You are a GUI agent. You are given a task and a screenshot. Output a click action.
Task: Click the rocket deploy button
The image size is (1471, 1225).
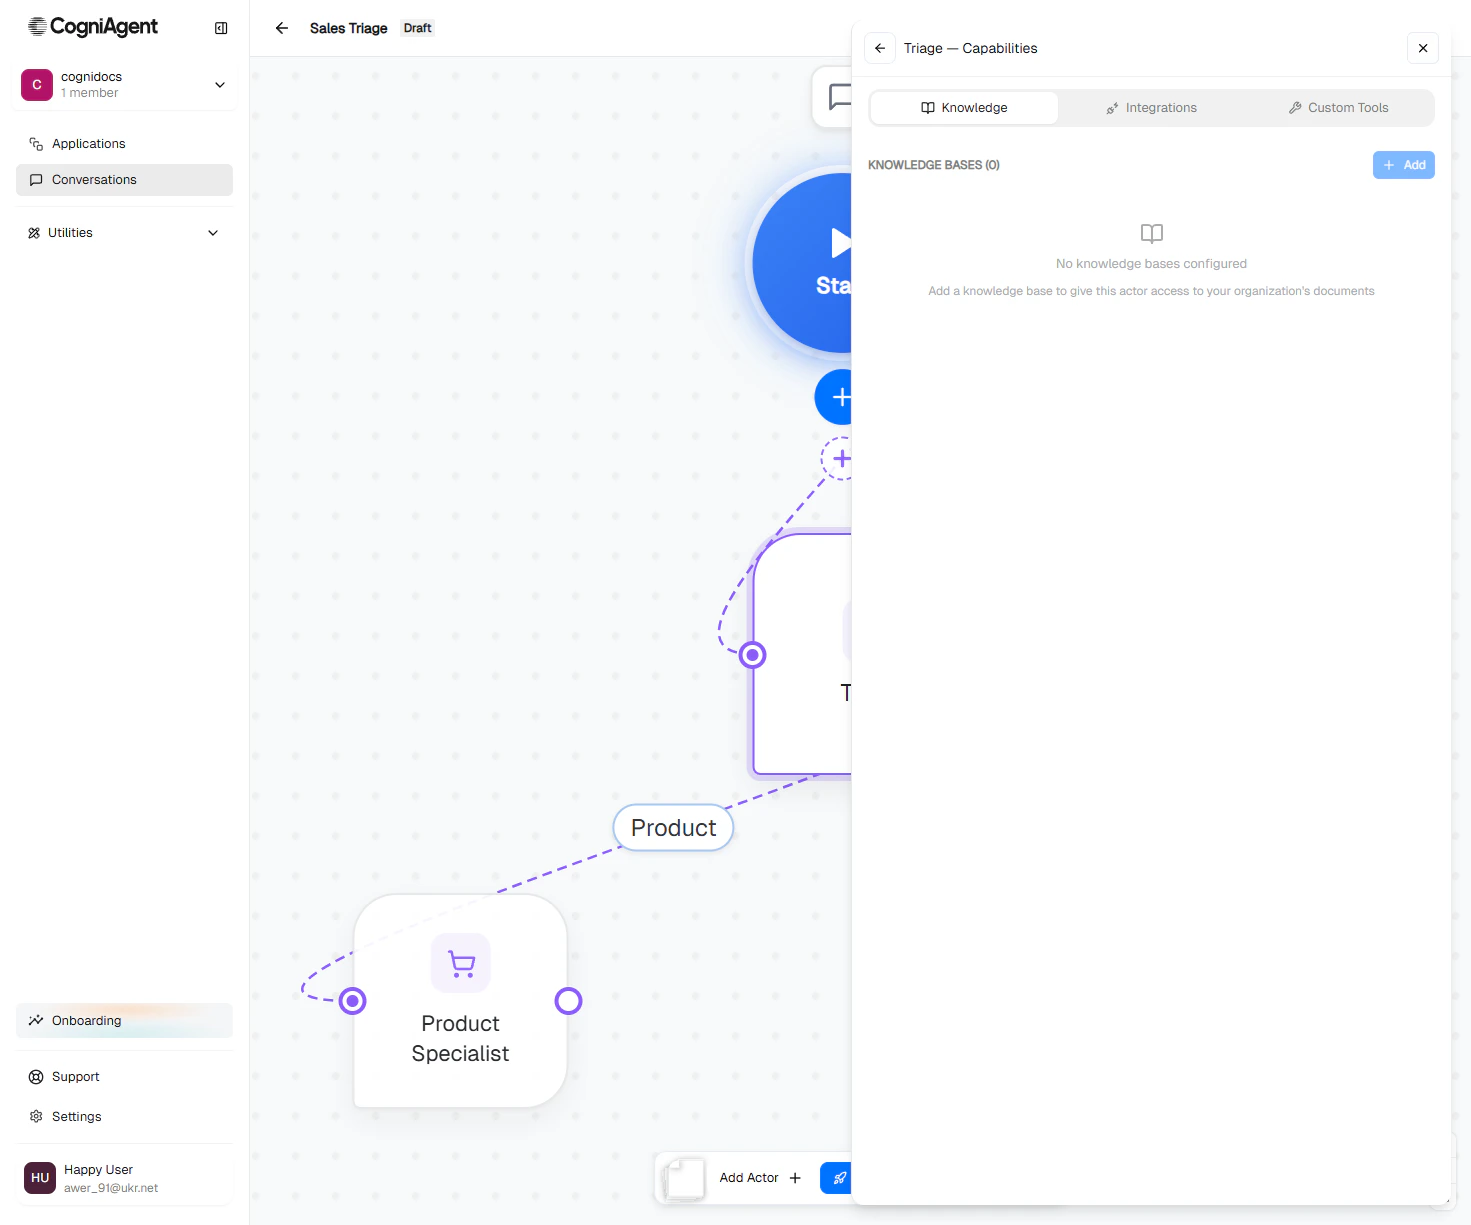[837, 1178]
